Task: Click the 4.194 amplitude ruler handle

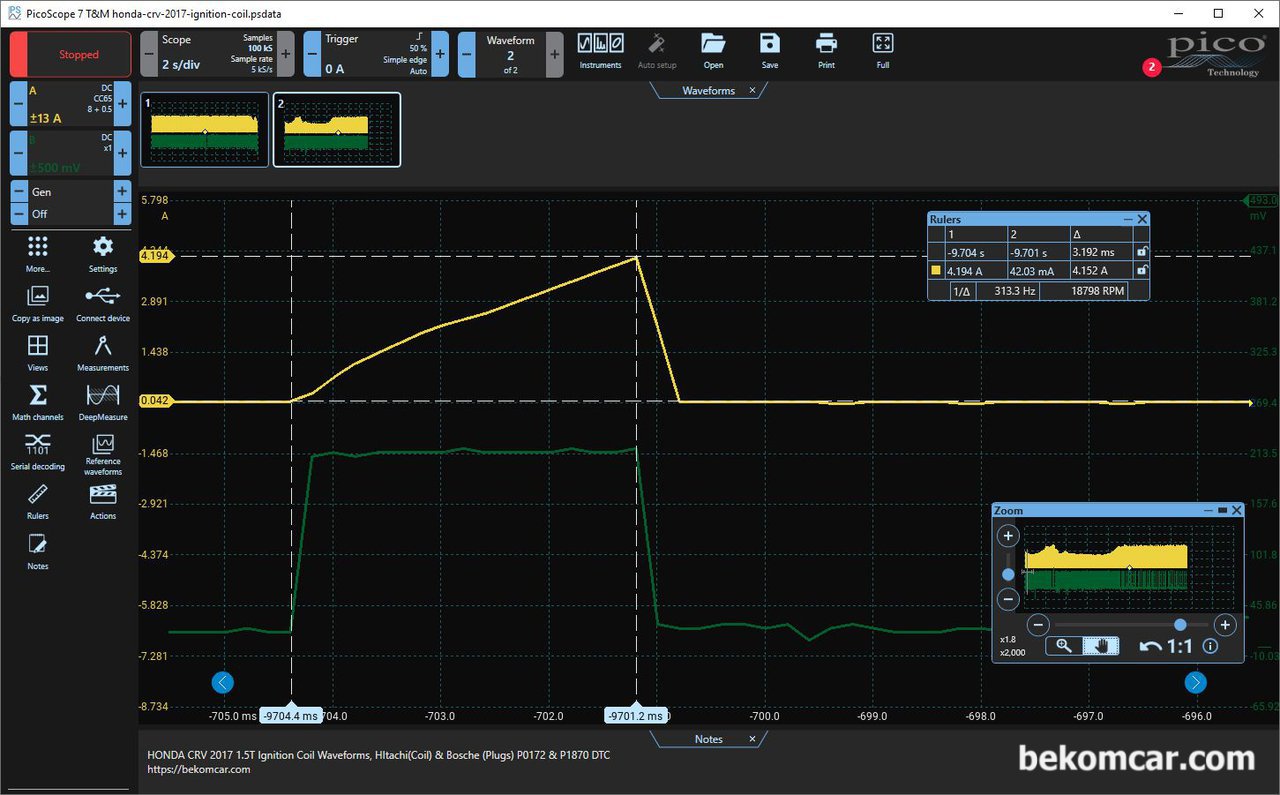Action: [156, 256]
